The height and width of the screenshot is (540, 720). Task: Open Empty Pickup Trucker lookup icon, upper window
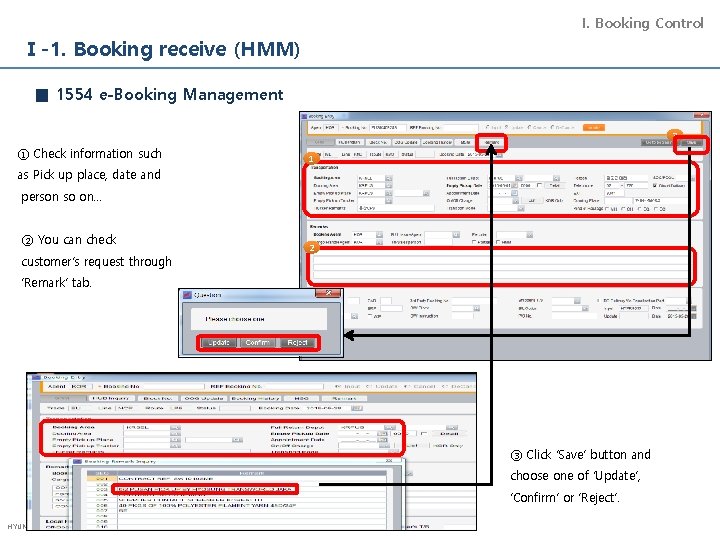point(389,201)
